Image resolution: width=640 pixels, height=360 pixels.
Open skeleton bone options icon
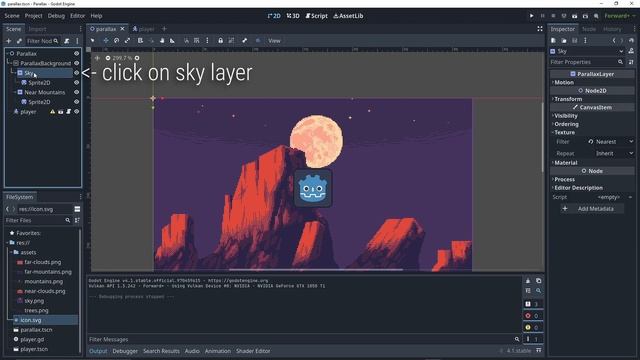click(244, 40)
